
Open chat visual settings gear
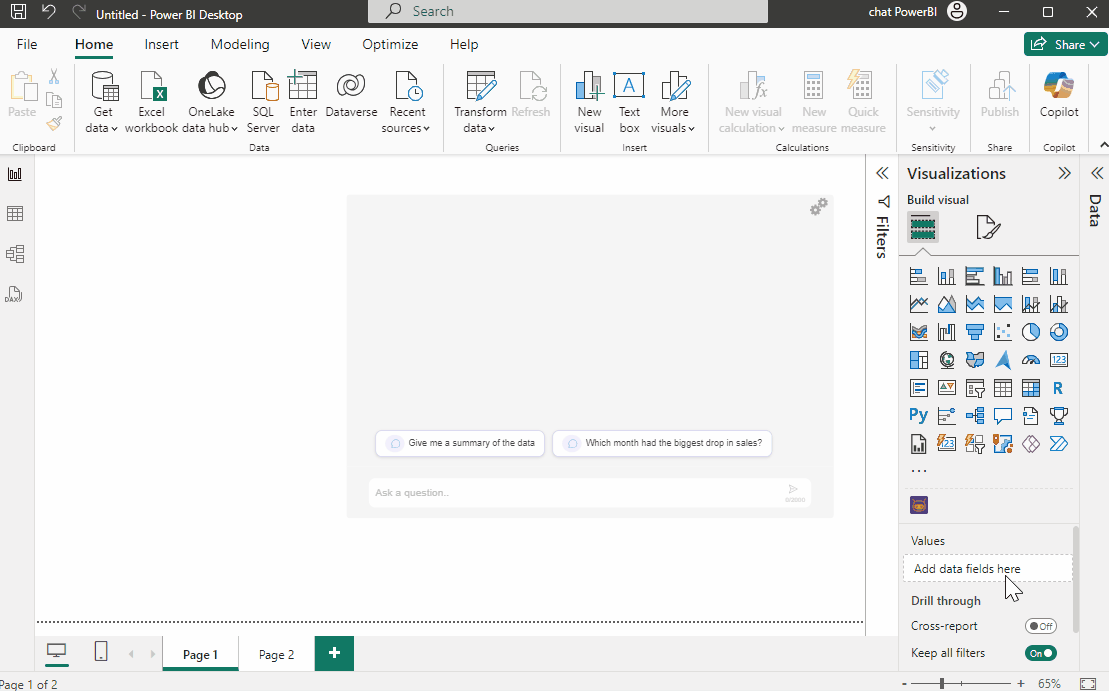tap(818, 207)
